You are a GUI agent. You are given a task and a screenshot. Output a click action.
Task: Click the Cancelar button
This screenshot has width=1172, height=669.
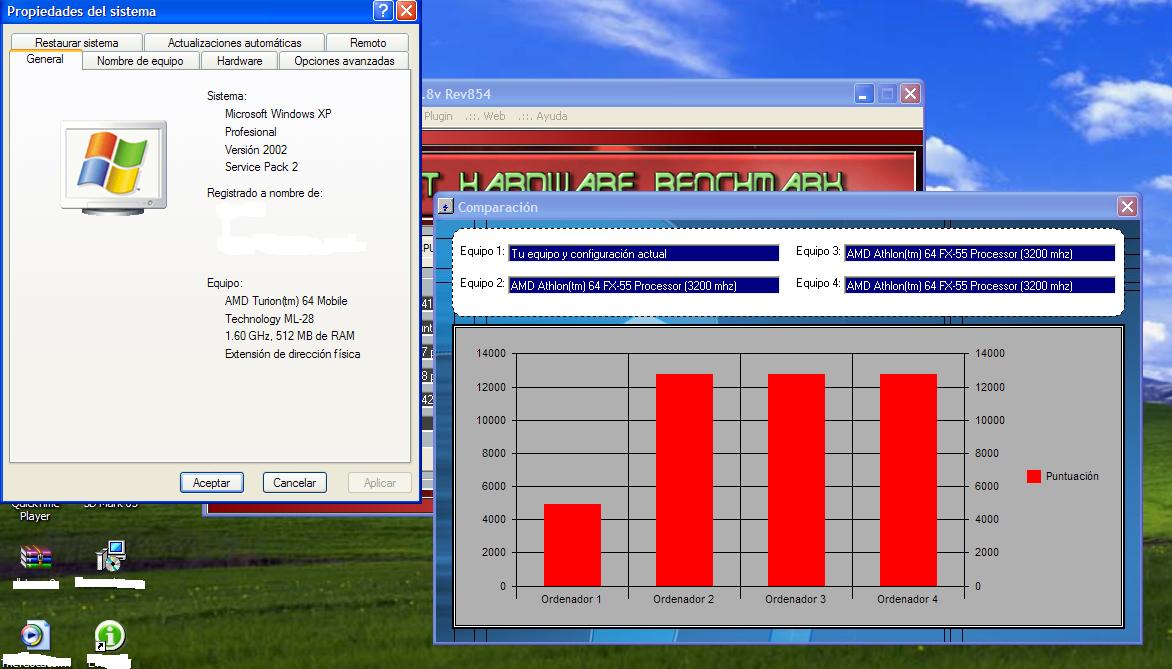coord(294,483)
